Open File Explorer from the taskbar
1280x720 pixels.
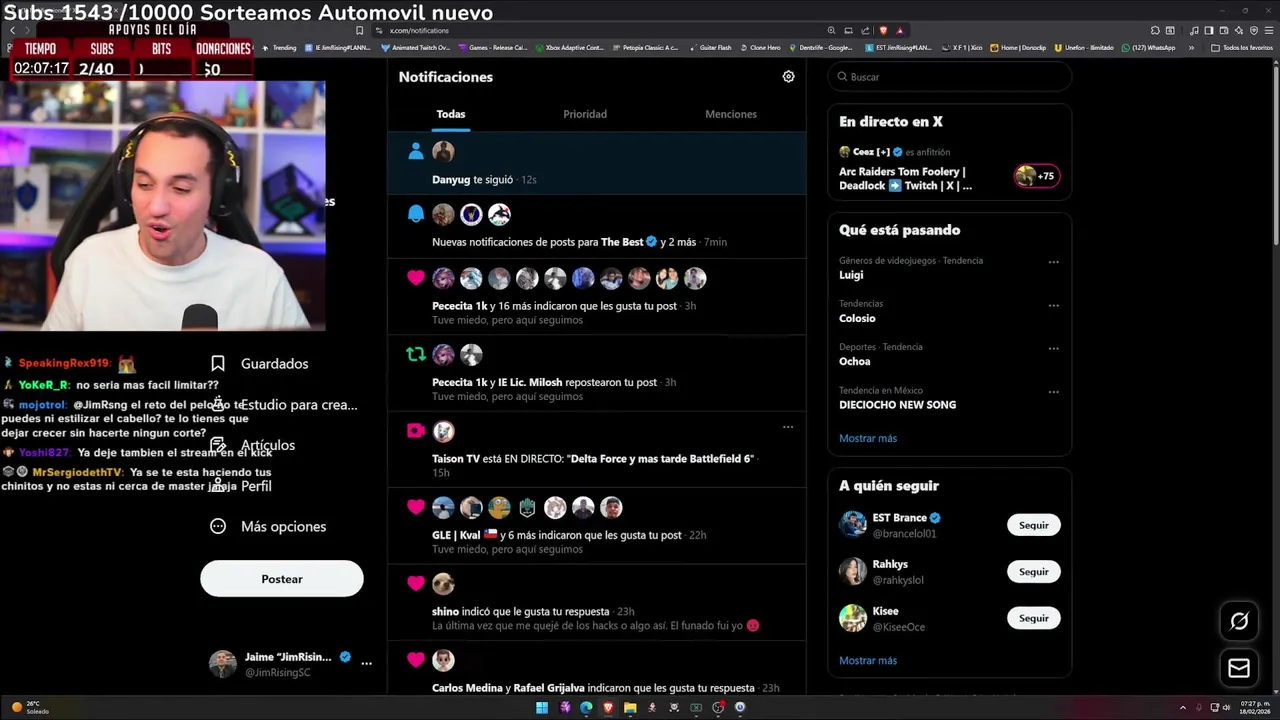630,707
